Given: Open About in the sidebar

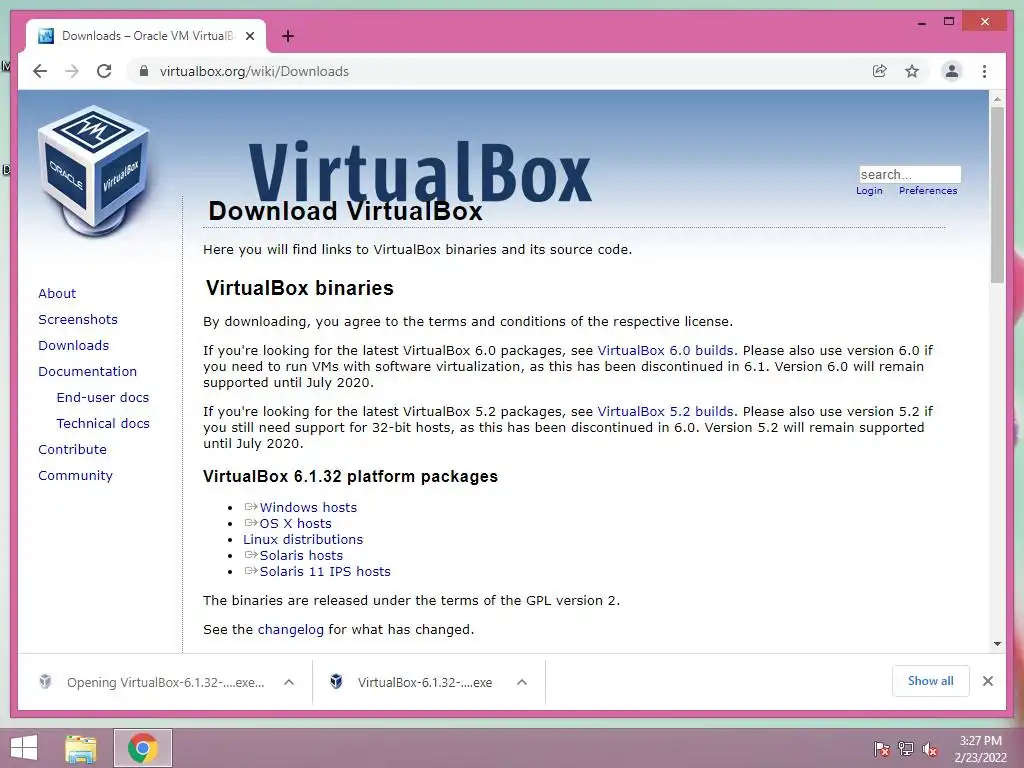Looking at the screenshot, I should [x=57, y=293].
